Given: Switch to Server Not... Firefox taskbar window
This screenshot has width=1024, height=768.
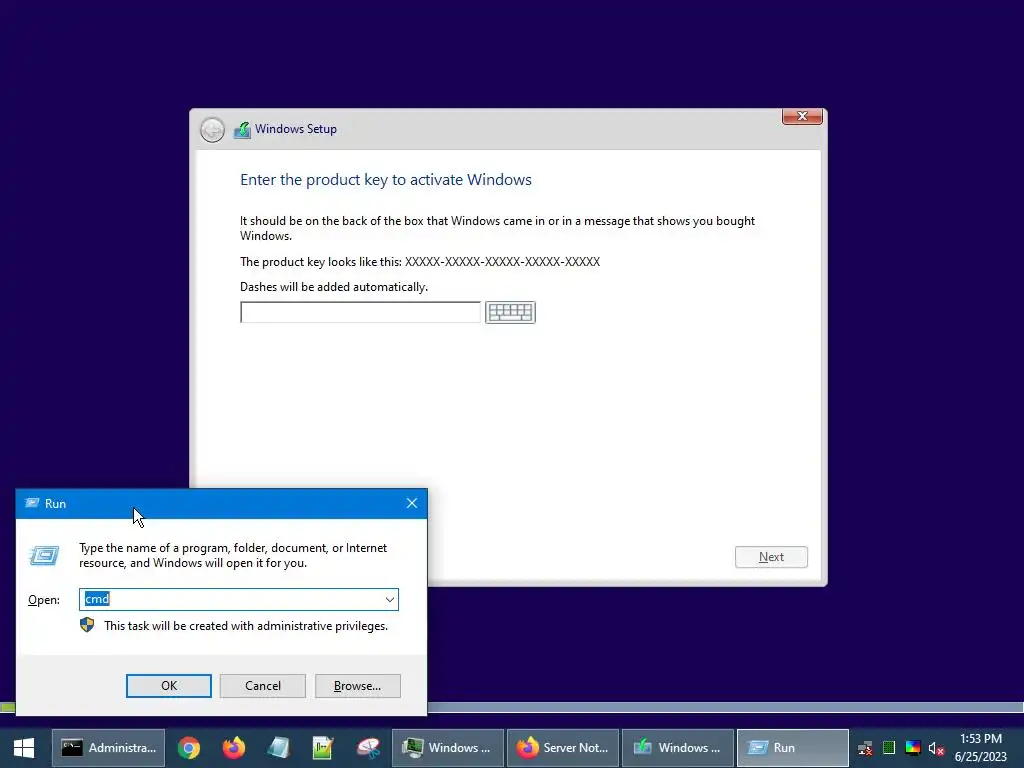Looking at the screenshot, I should 563,748.
